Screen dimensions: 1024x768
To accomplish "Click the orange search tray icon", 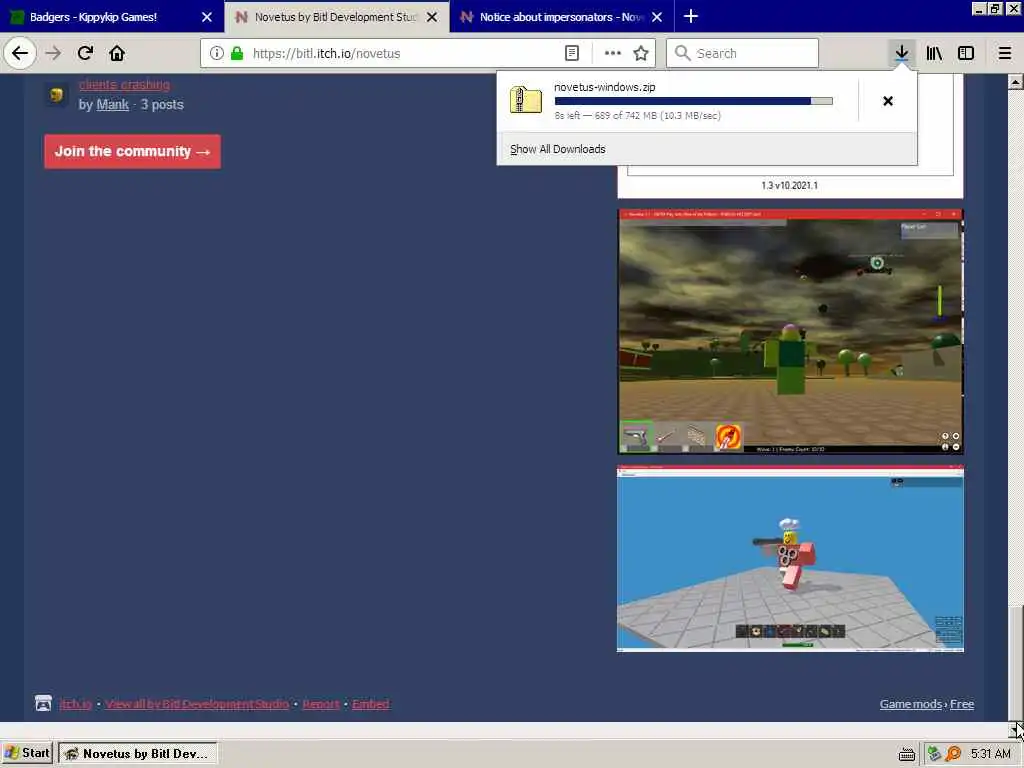I will coord(953,754).
